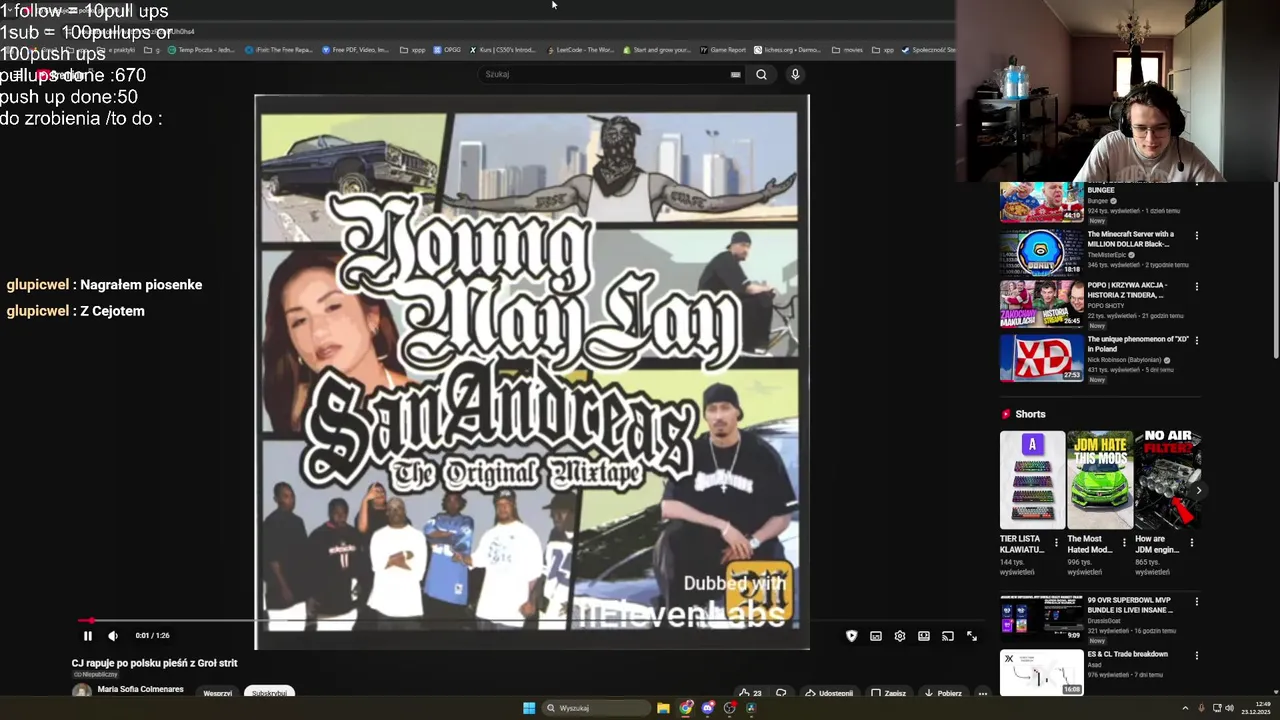Mute the video with the speaker icon

(113, 636)
